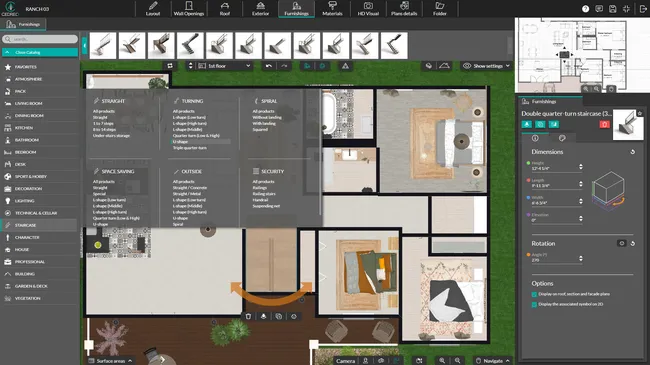This screenshot has height=365, width=650.
Task: Switch to the info tab in properties panel
Action: pyautogui.click(x=535, y=138)
